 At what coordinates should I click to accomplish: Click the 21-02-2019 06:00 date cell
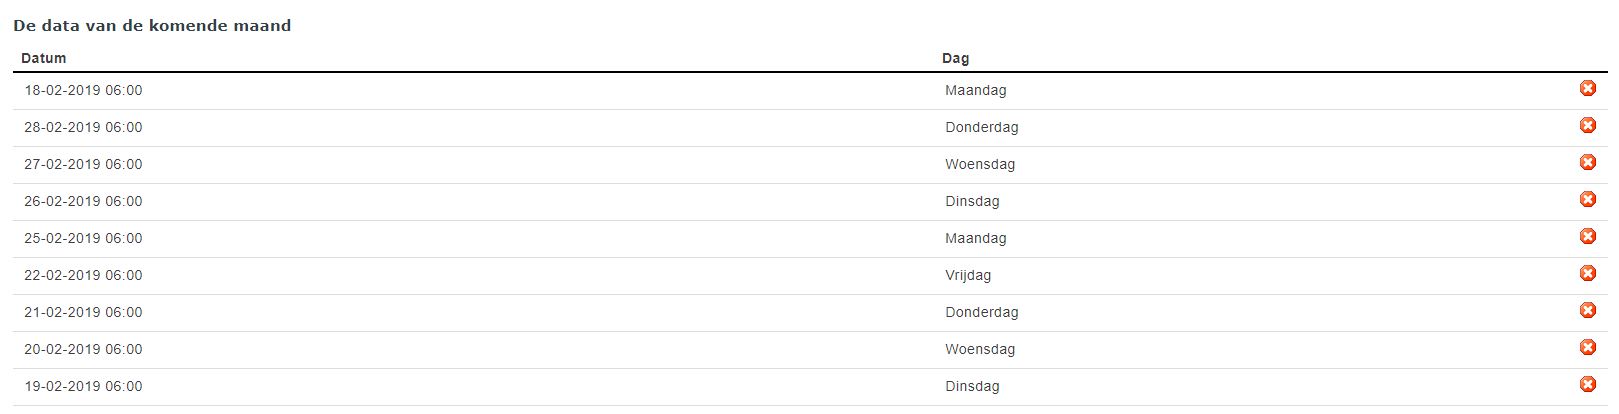[x=83, y=312]
